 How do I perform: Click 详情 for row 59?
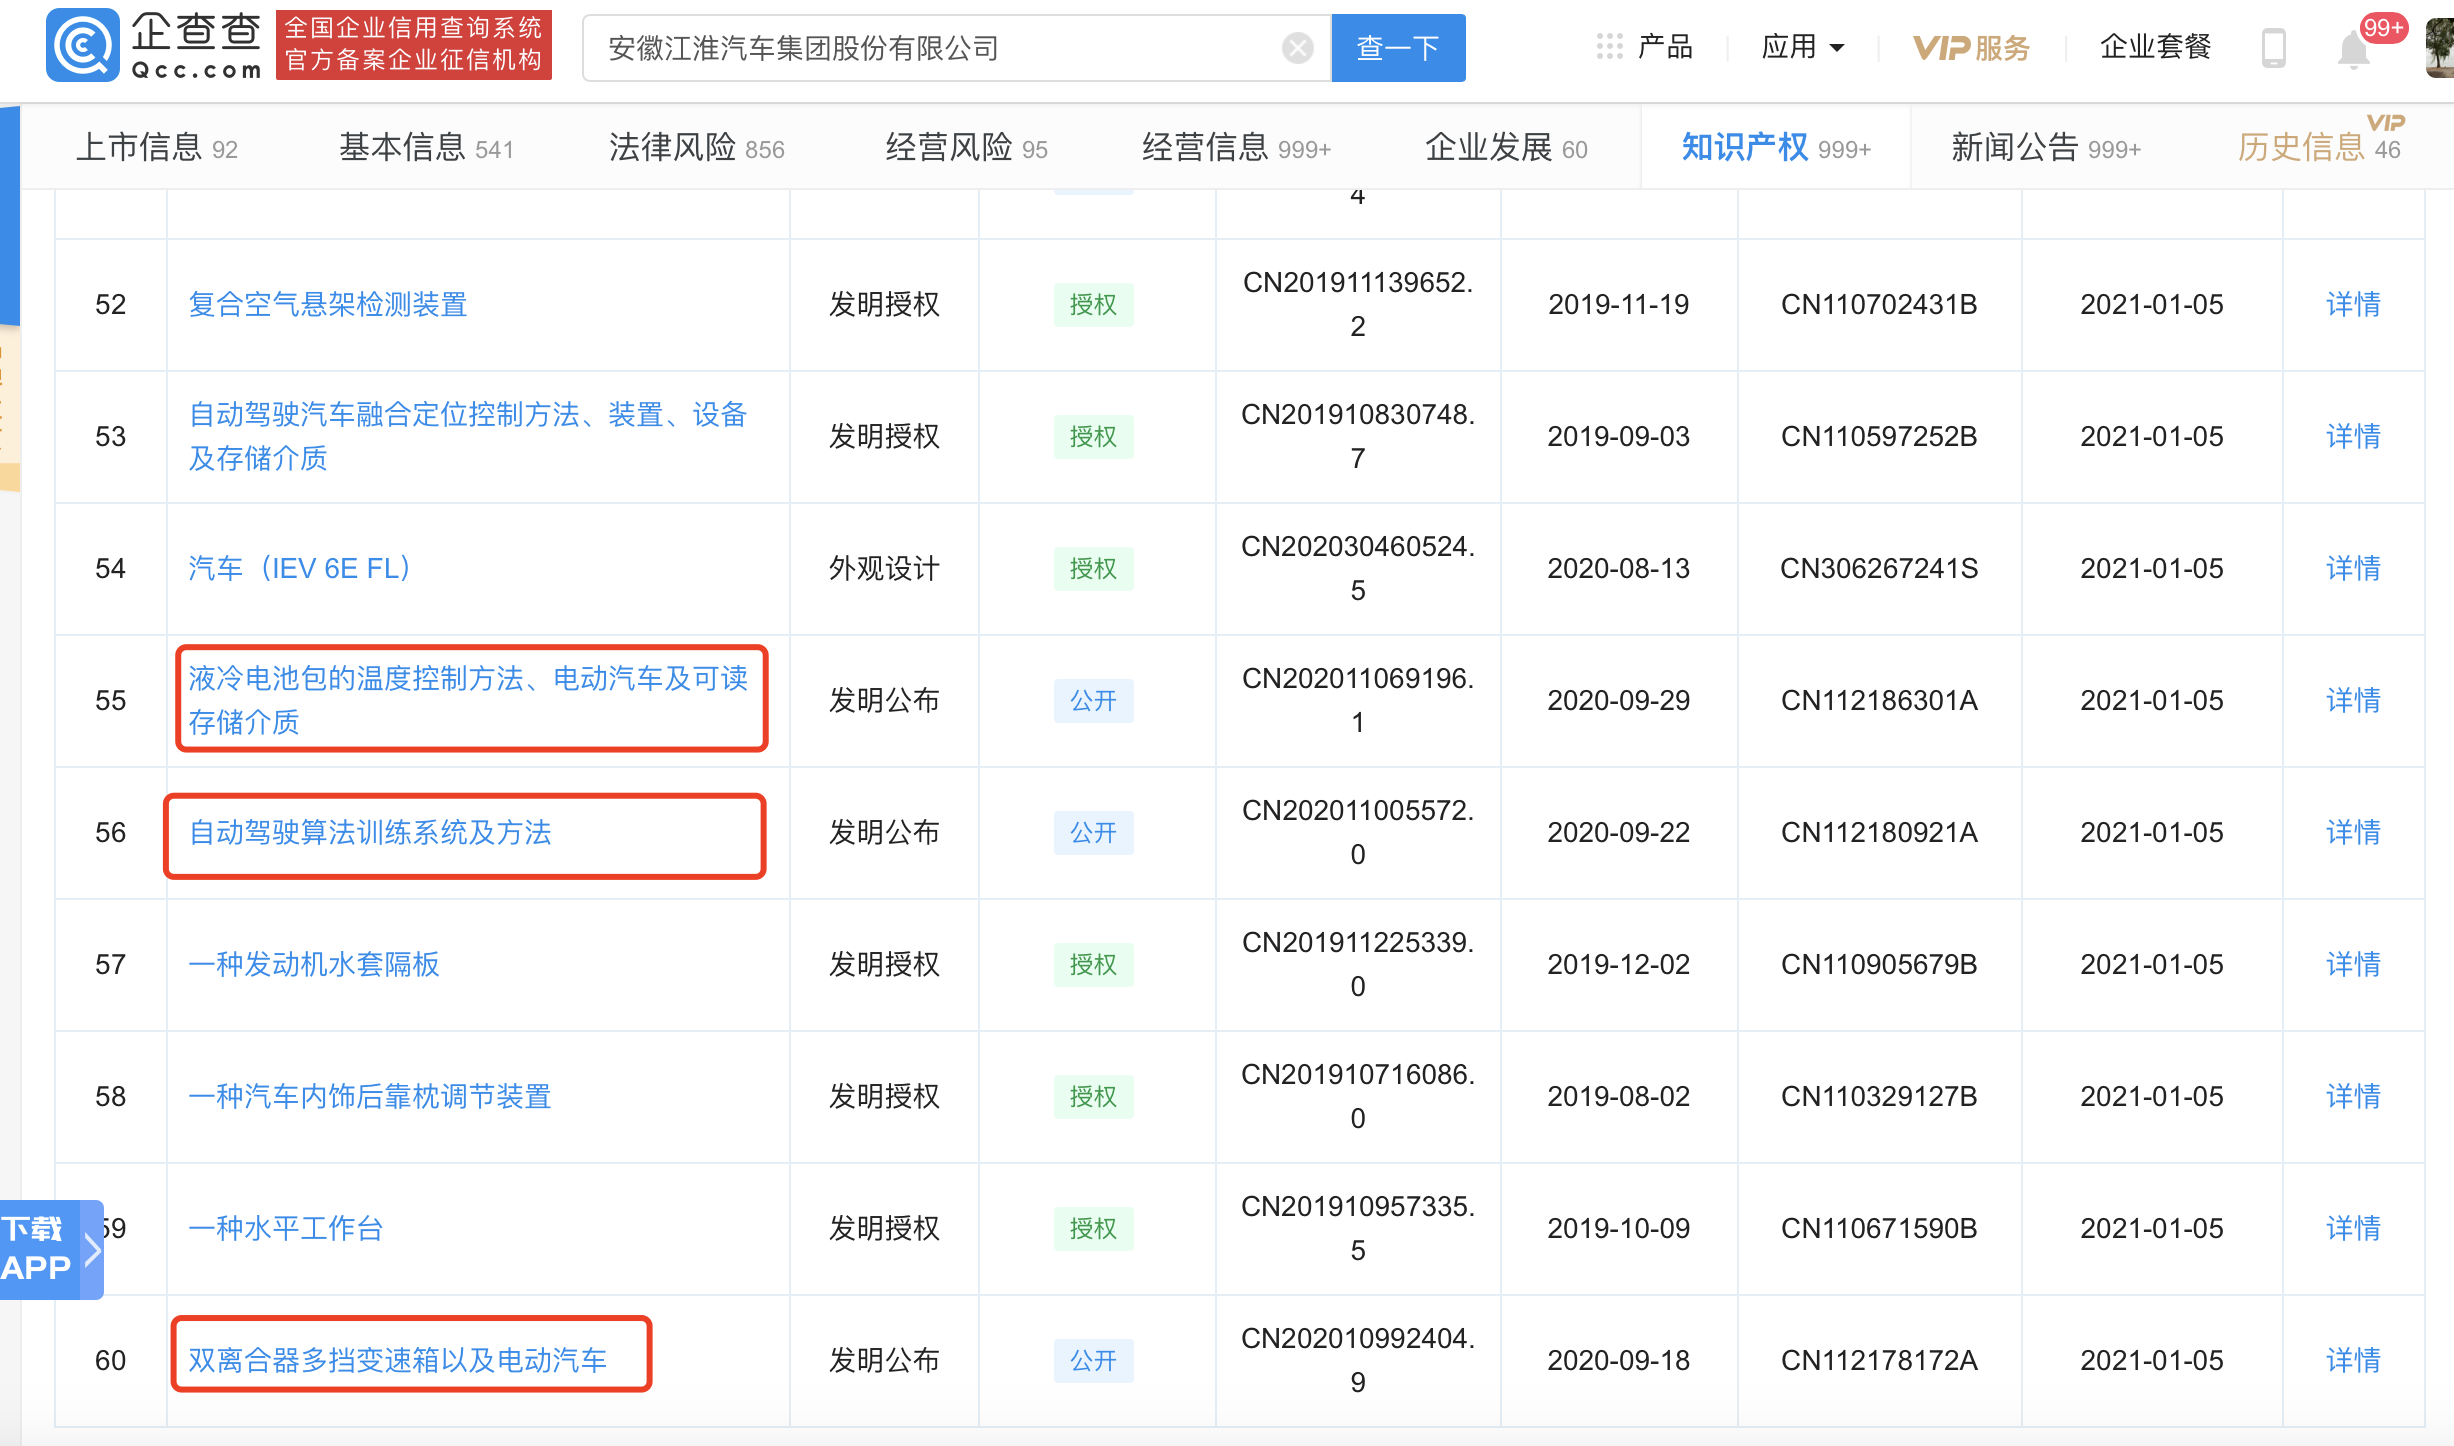click(2353, 1228)
